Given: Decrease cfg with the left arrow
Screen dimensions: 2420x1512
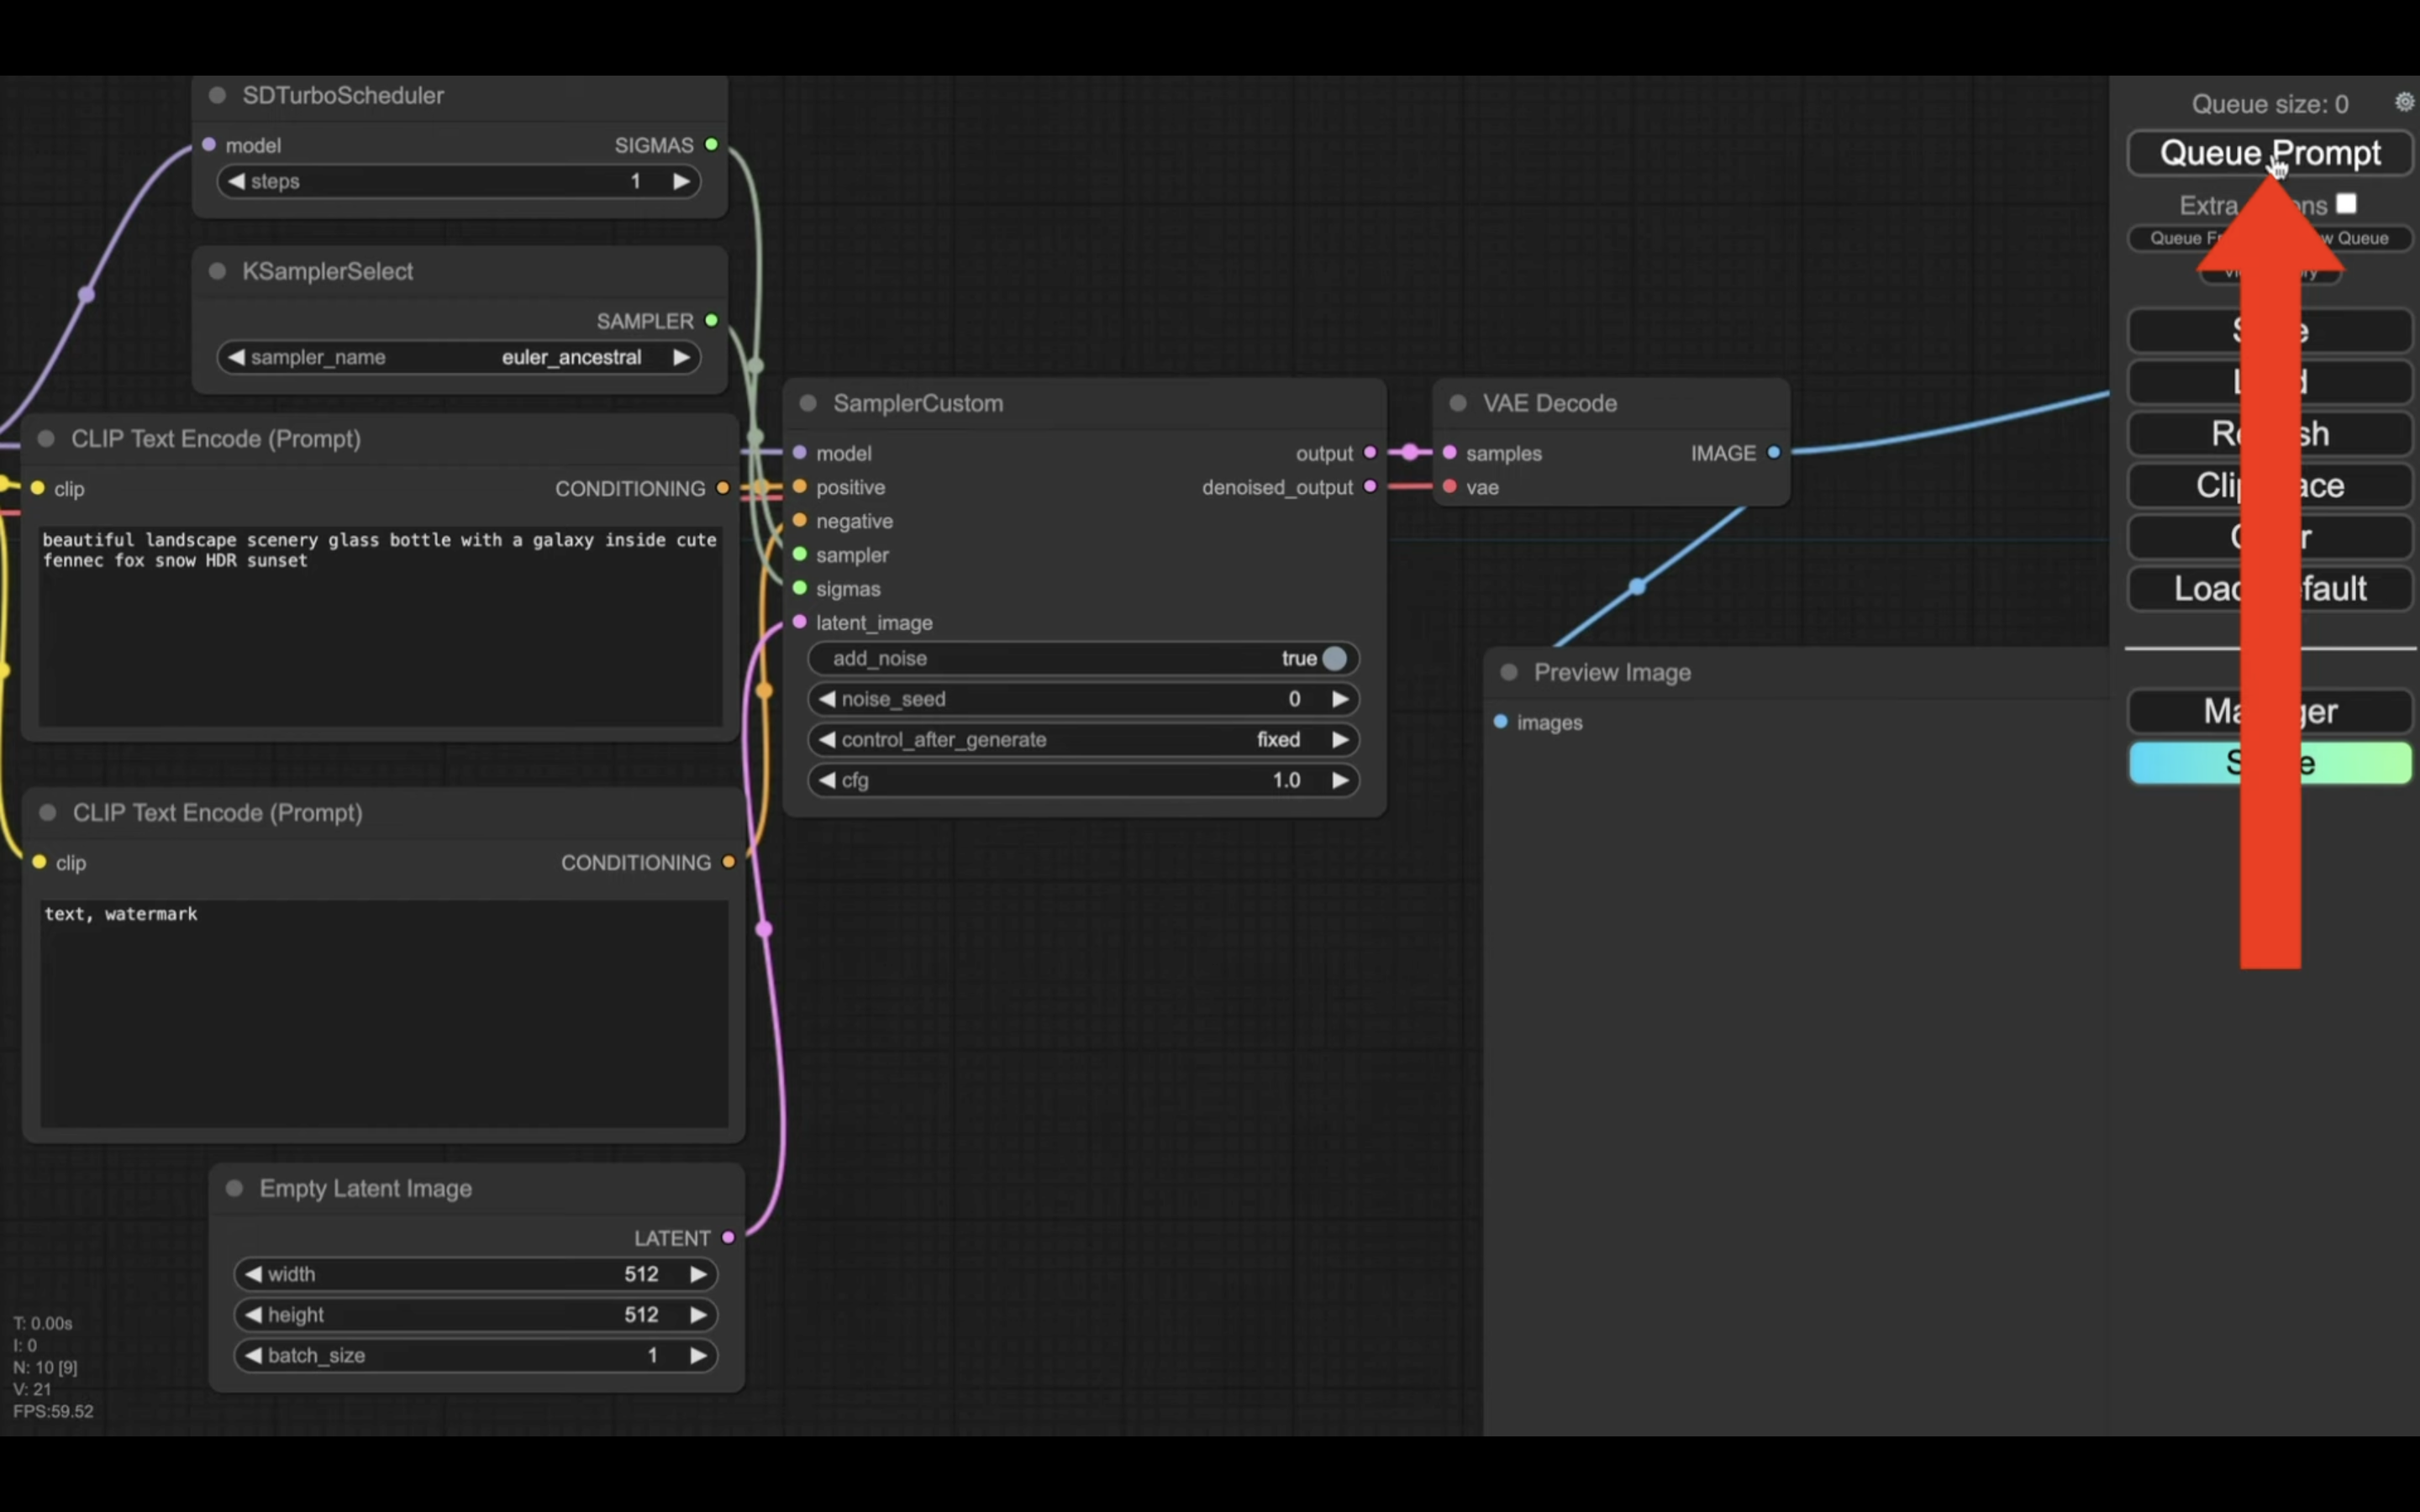Looking at the screenshot, I should click(827, 780).
